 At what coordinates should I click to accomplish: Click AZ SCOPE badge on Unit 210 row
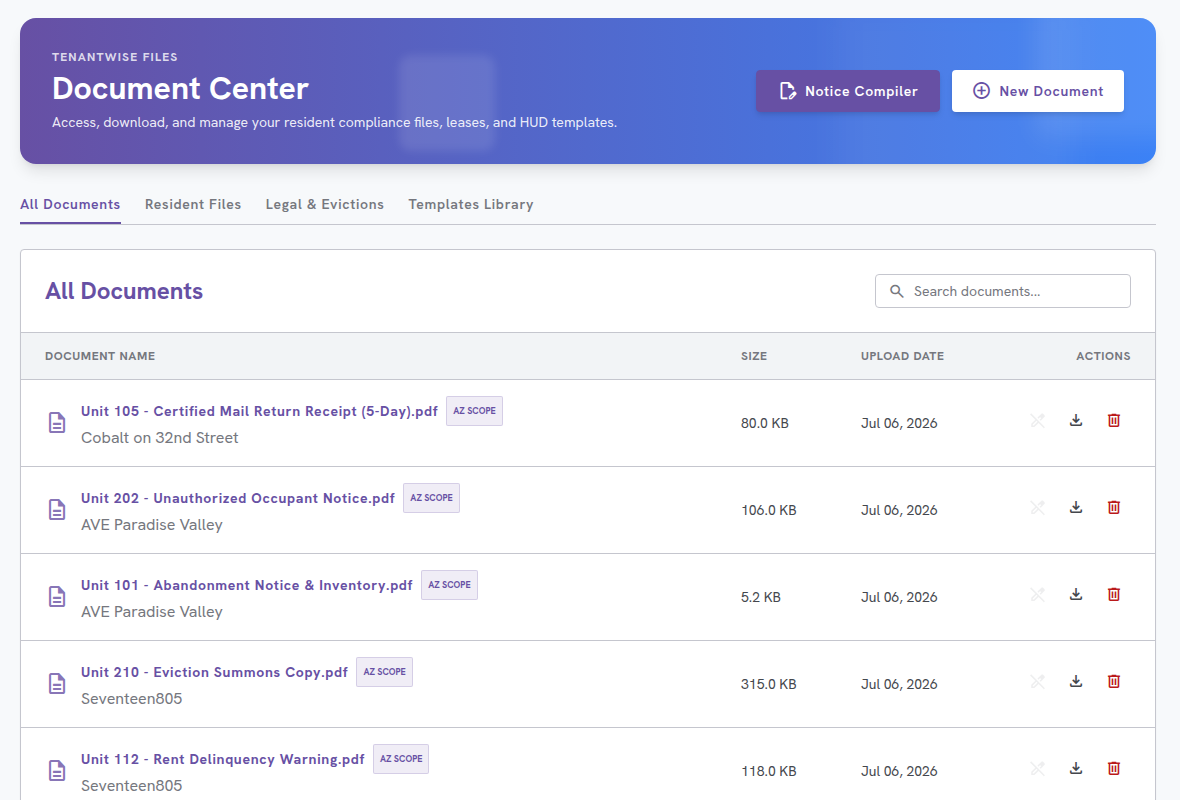click(x=385, y=672)
